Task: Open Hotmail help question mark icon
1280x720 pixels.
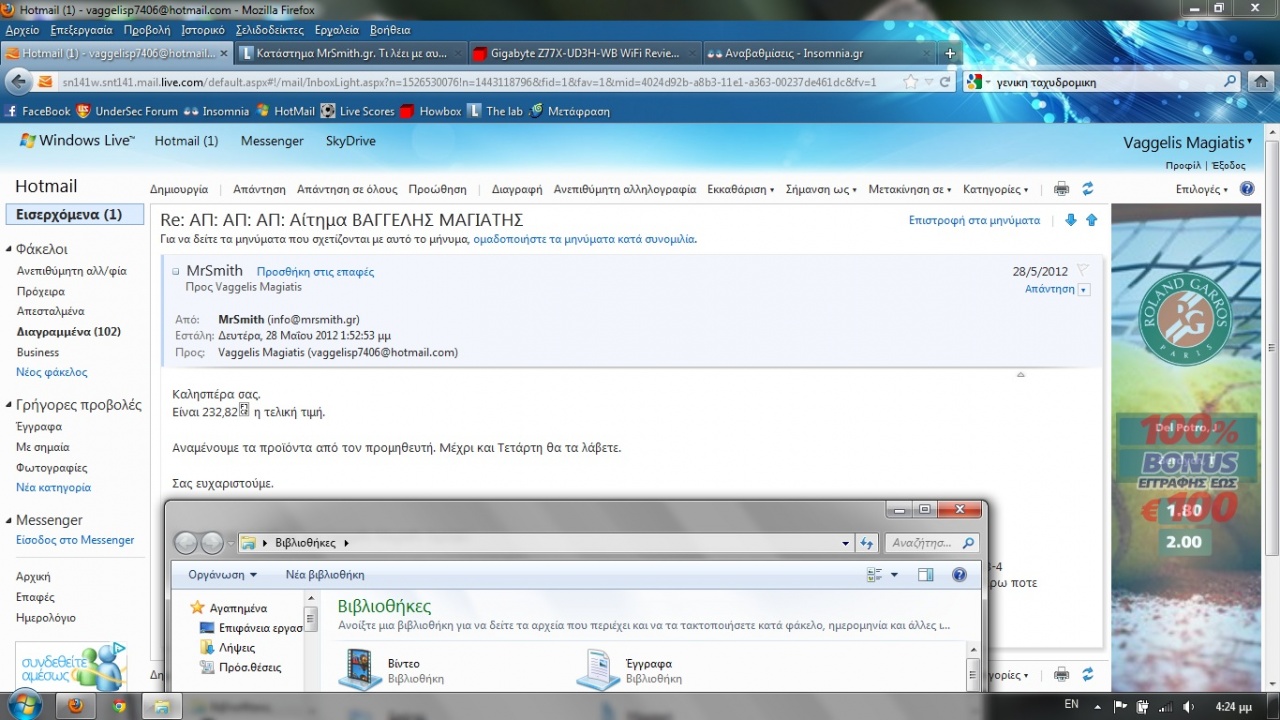Action: pyautogui.click(x=1247, y=189)
